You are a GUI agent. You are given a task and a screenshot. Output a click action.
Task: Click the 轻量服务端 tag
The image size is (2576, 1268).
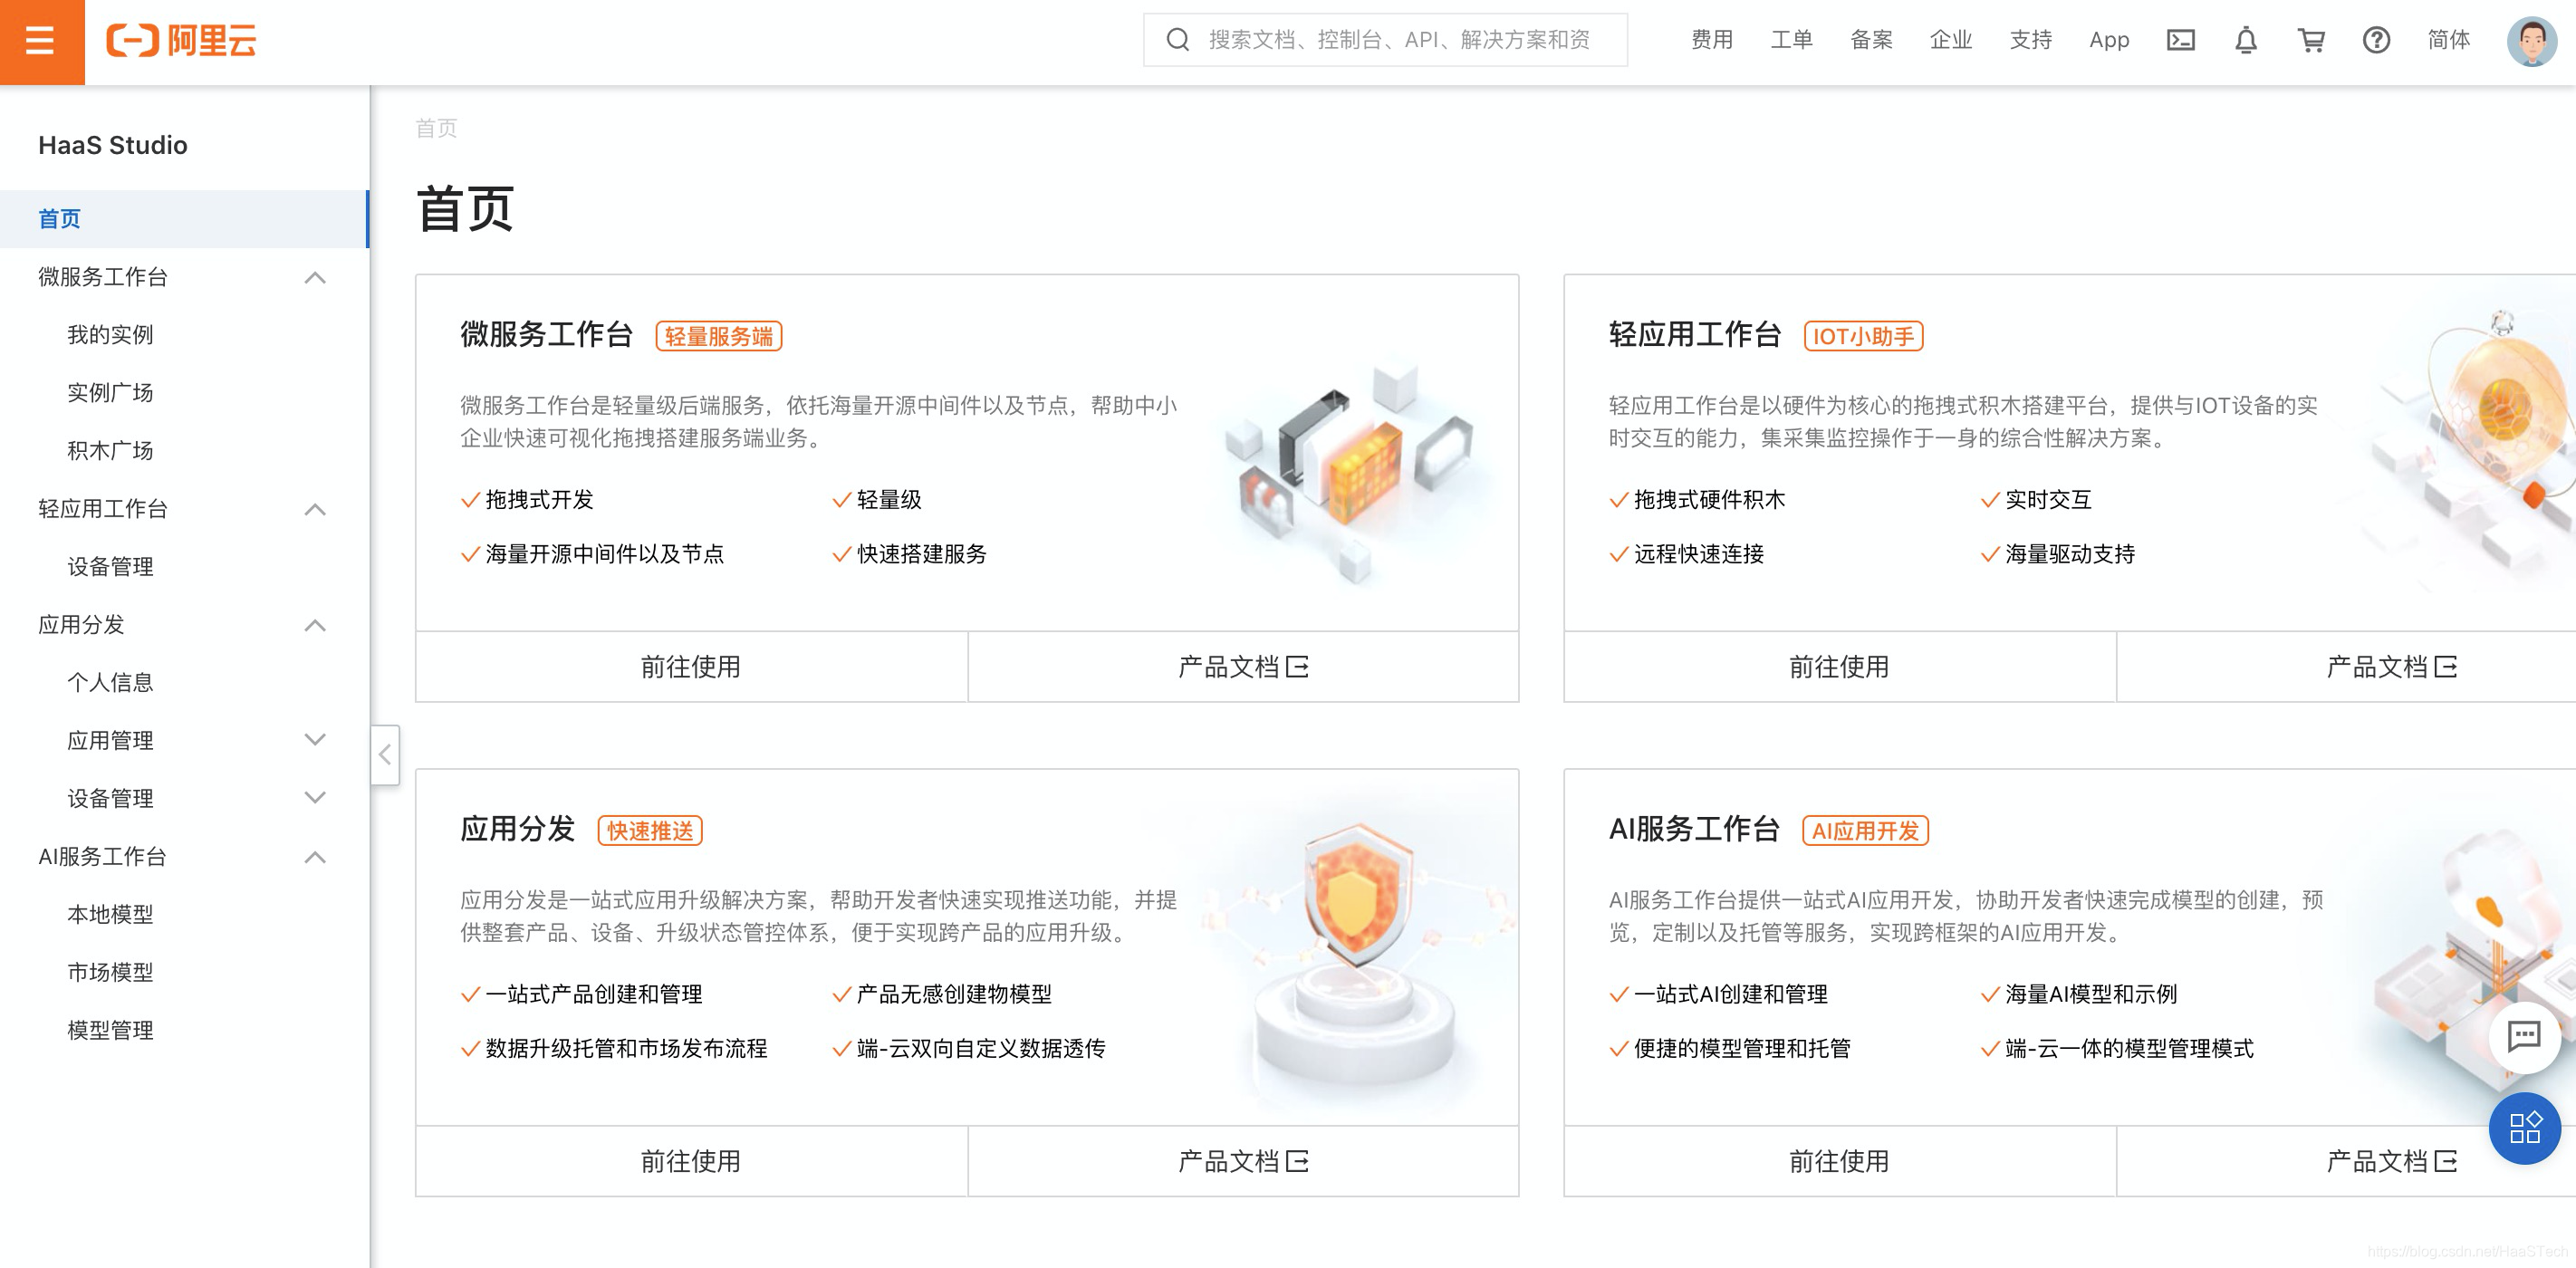[x=718, y=336]
